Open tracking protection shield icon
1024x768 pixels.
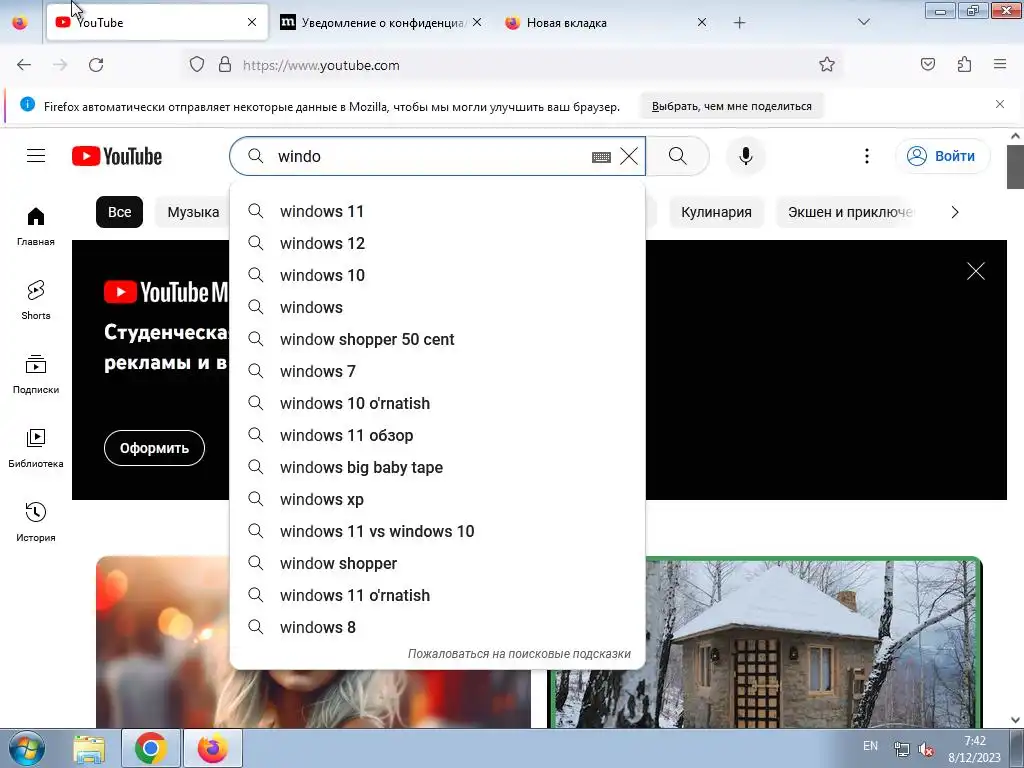point(197,65)
